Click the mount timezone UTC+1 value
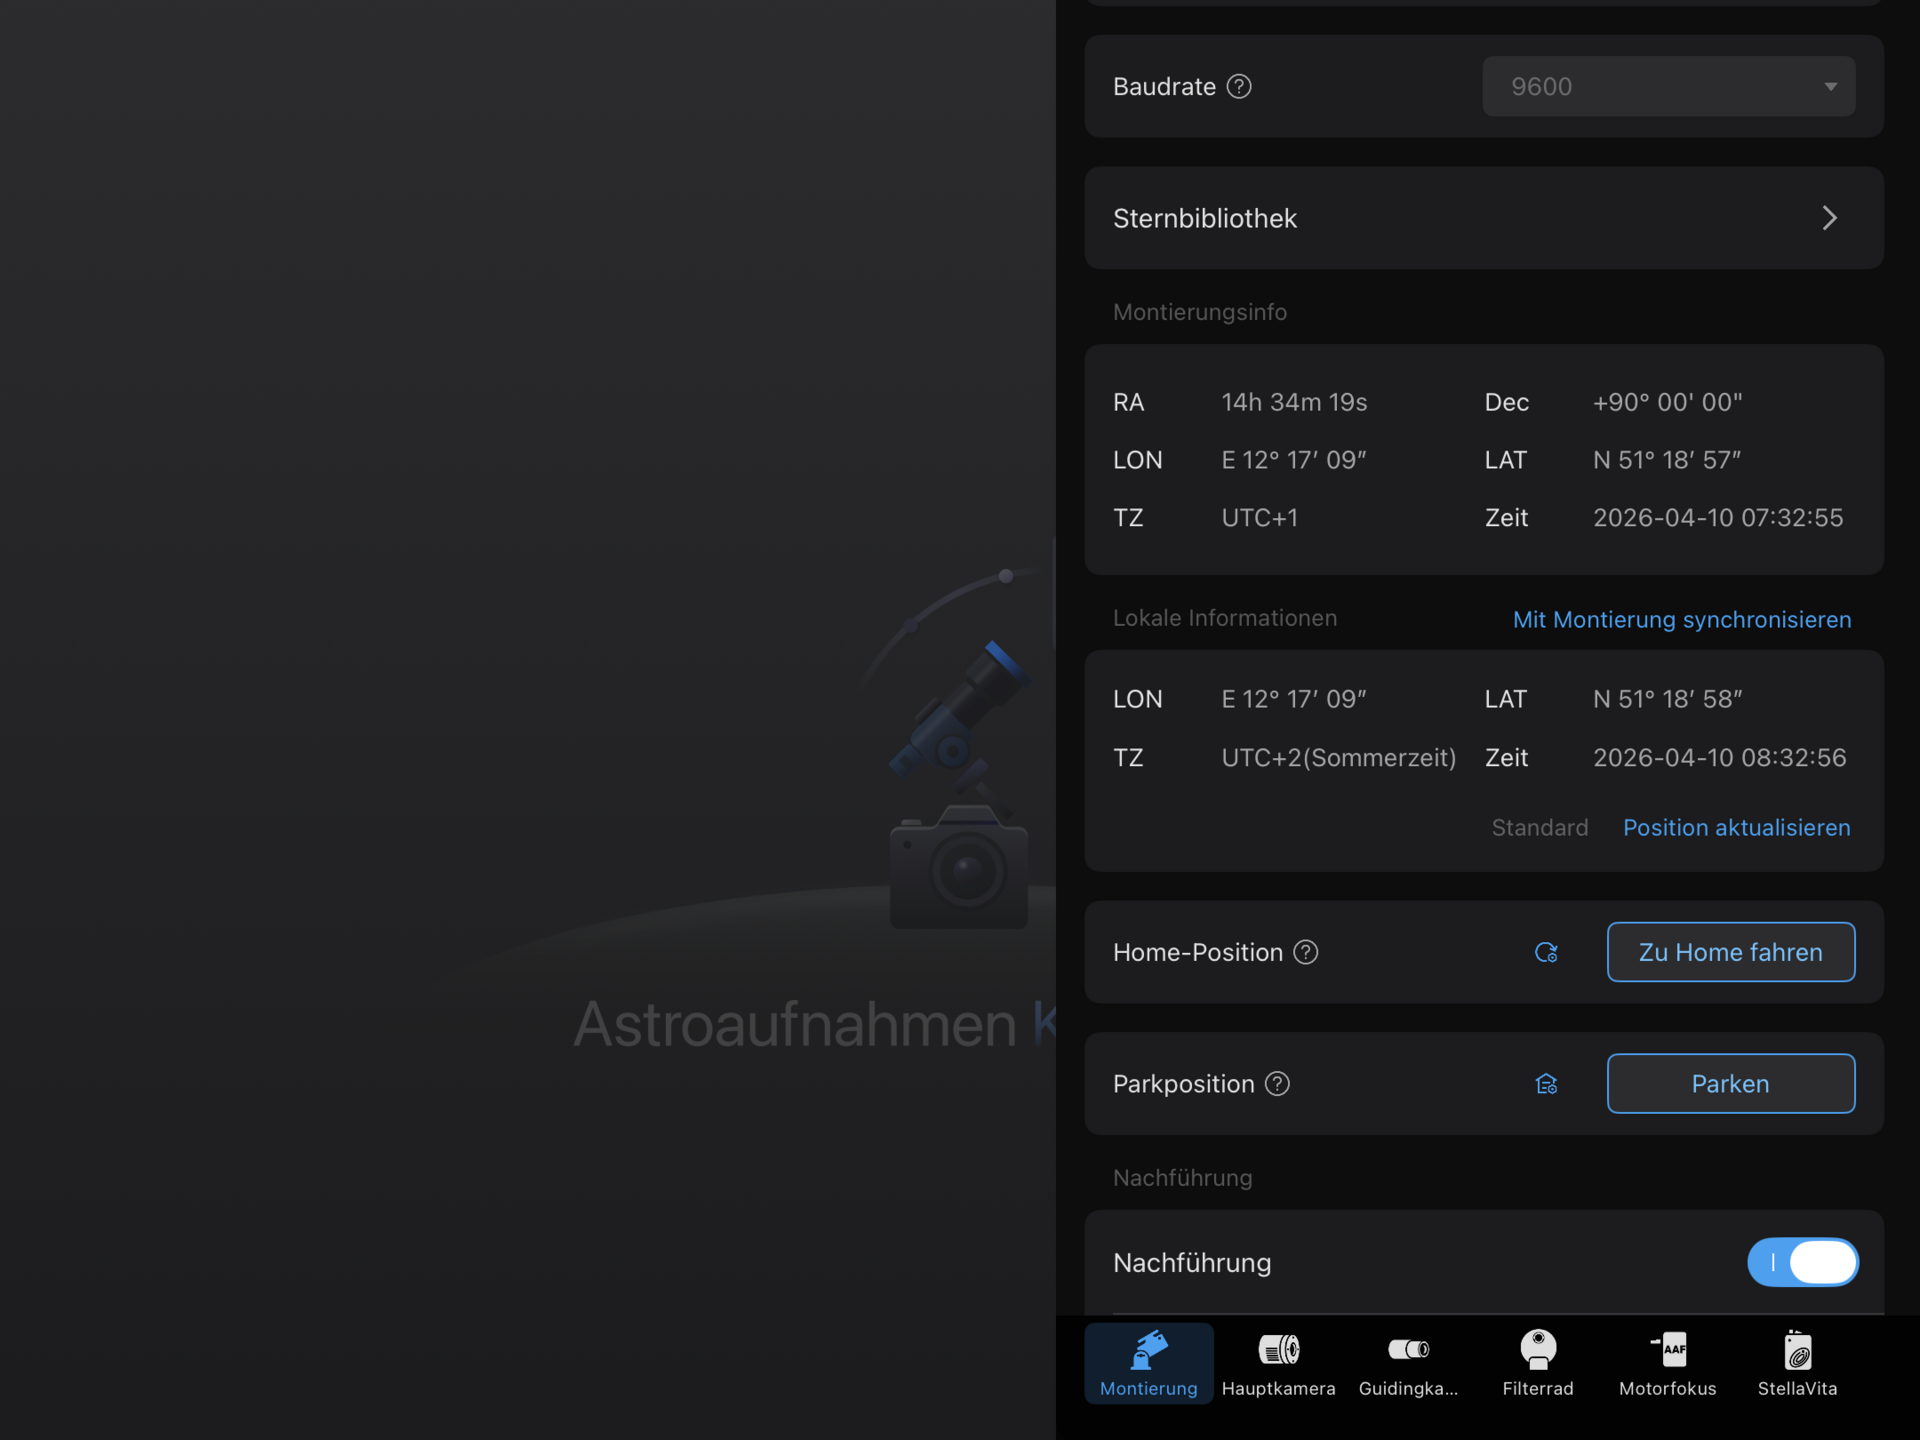This screenshot has width=1920, height=1440. pyautogui.click(x=1260, y=518)
